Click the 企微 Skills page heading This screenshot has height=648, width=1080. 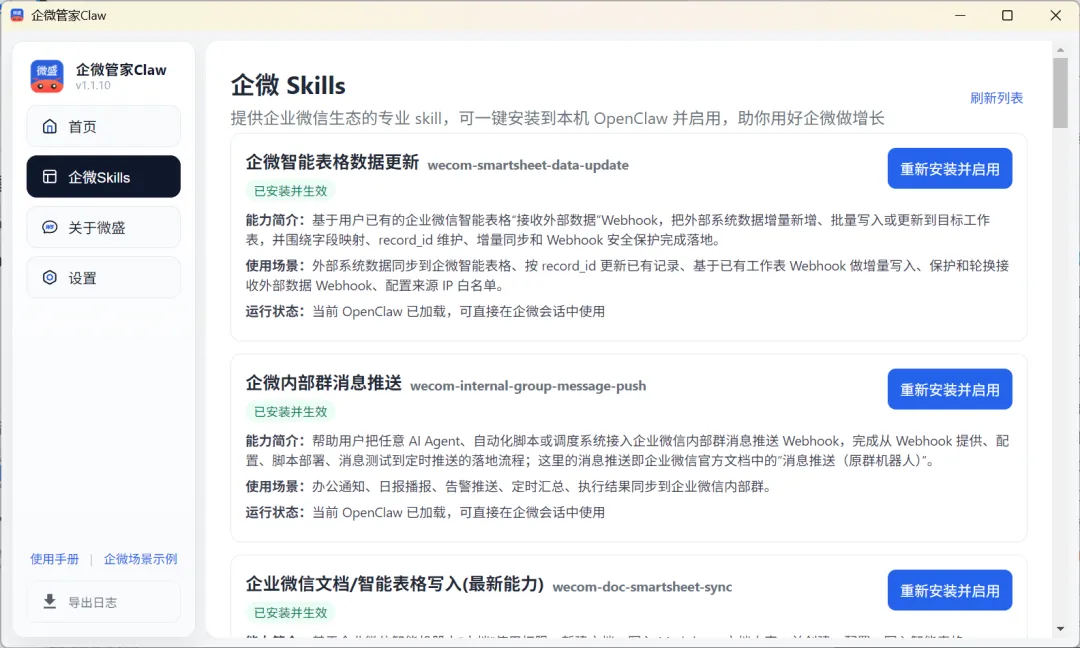pos(288,85)
